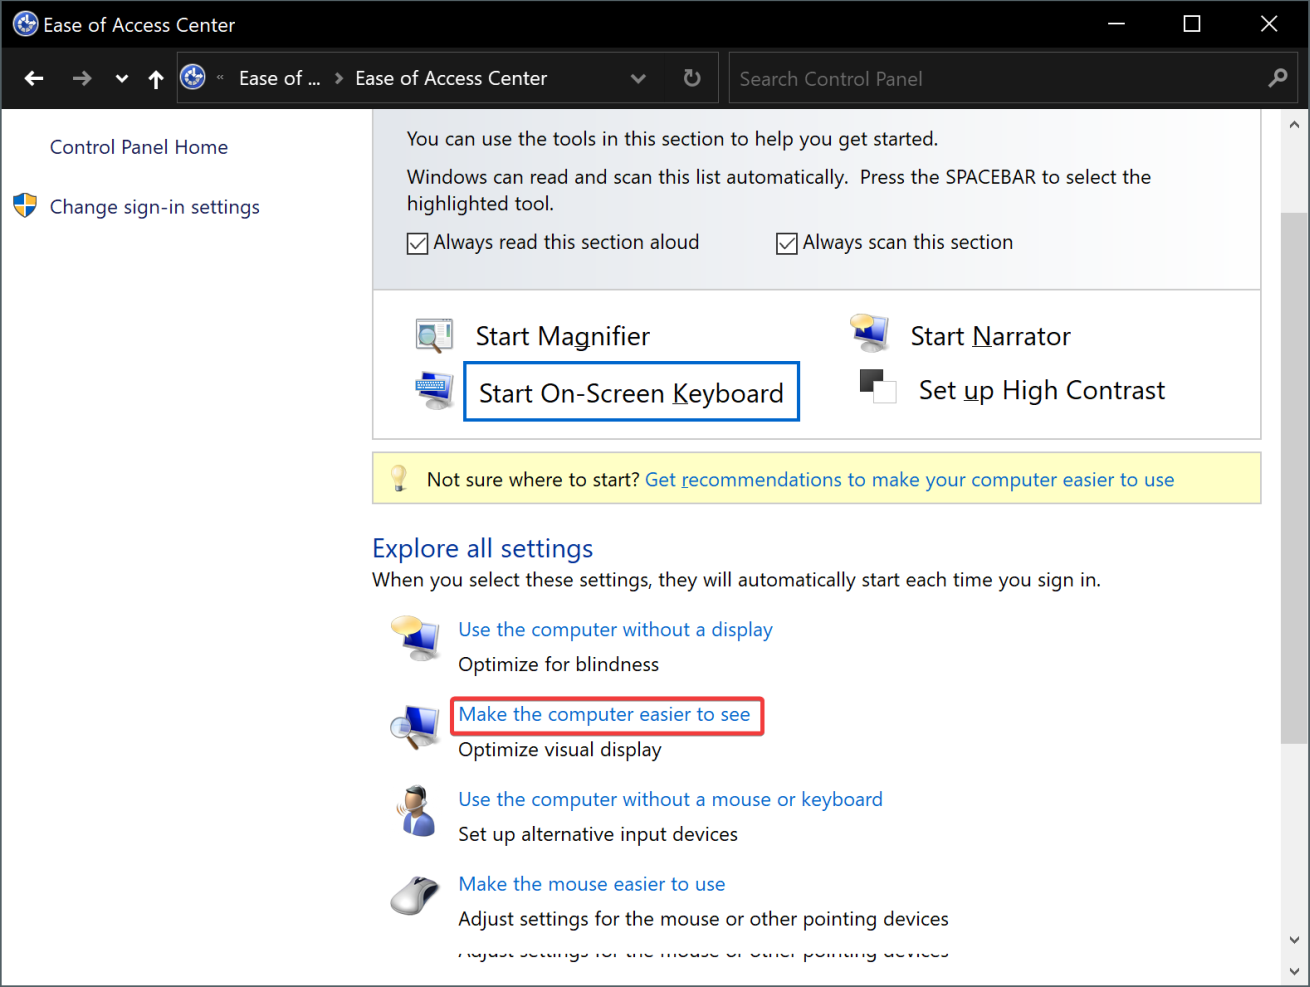Click the High Contrast icon

(877, 387)
